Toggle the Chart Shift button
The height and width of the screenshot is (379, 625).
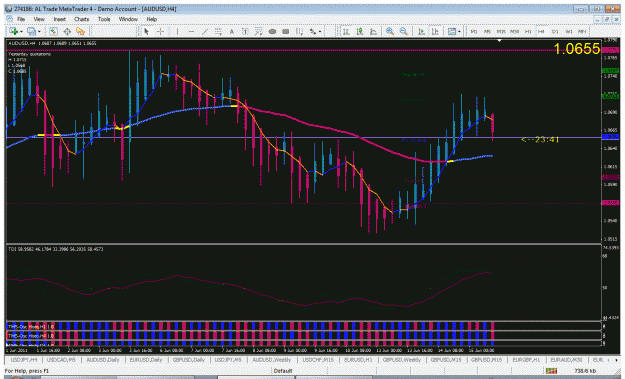[x=434, y=31]
